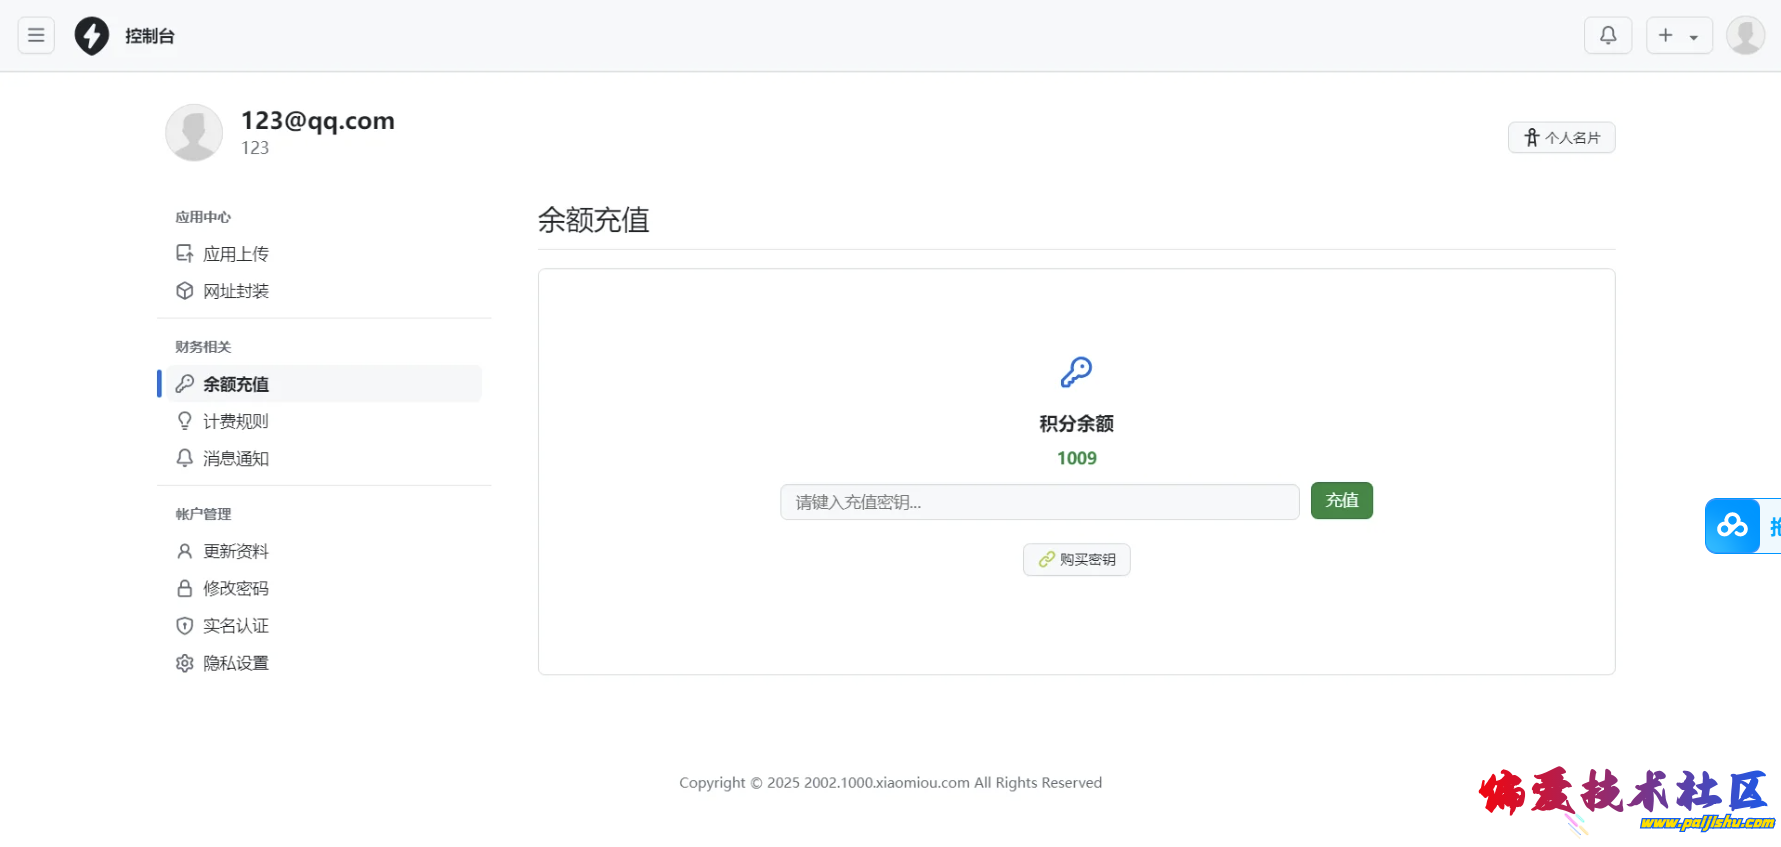The height and width of the screenshot is (847, 1781).
Task: Open 更新资料 account page
Action: click(235, 551)
